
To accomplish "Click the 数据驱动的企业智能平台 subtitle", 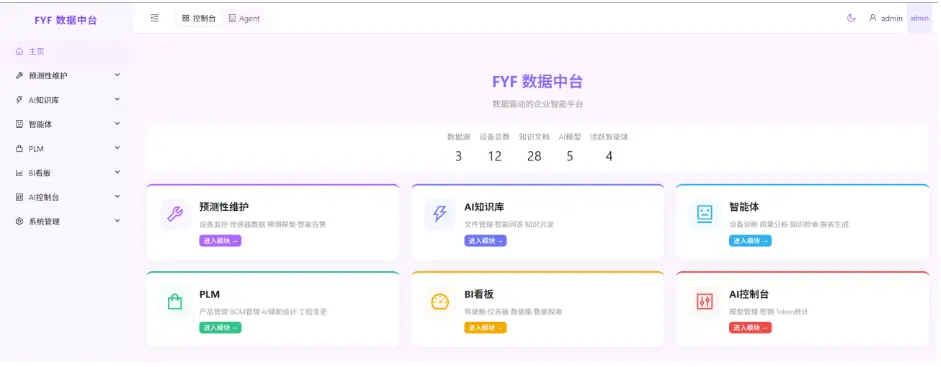I will [x=538, y=104].
